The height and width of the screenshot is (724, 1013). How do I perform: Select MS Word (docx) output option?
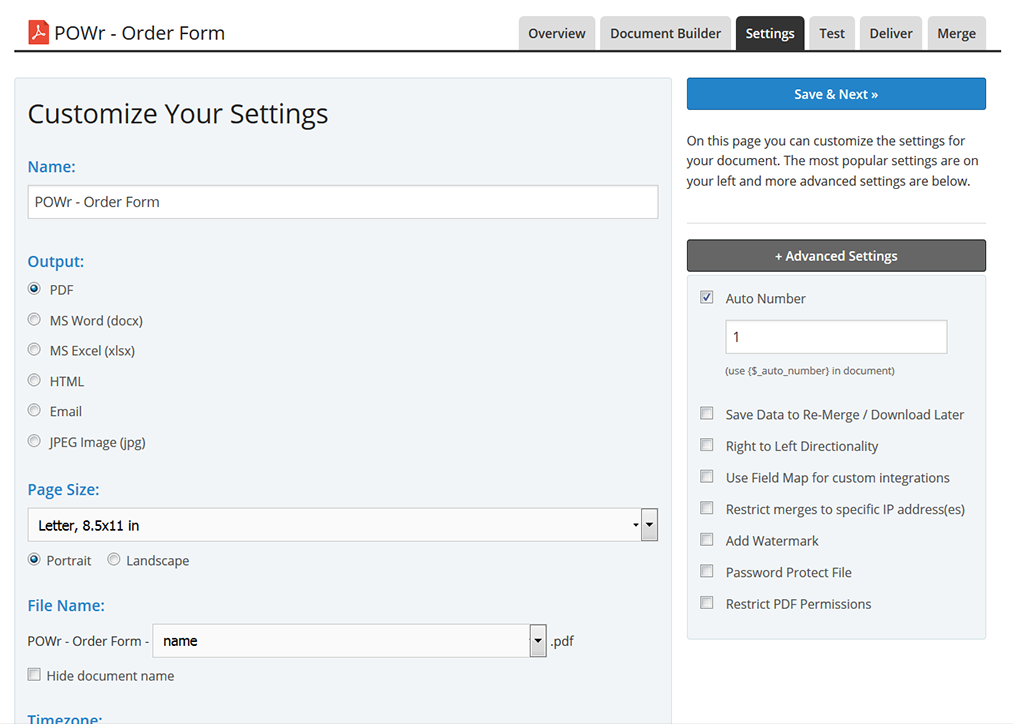pos(35,320)
